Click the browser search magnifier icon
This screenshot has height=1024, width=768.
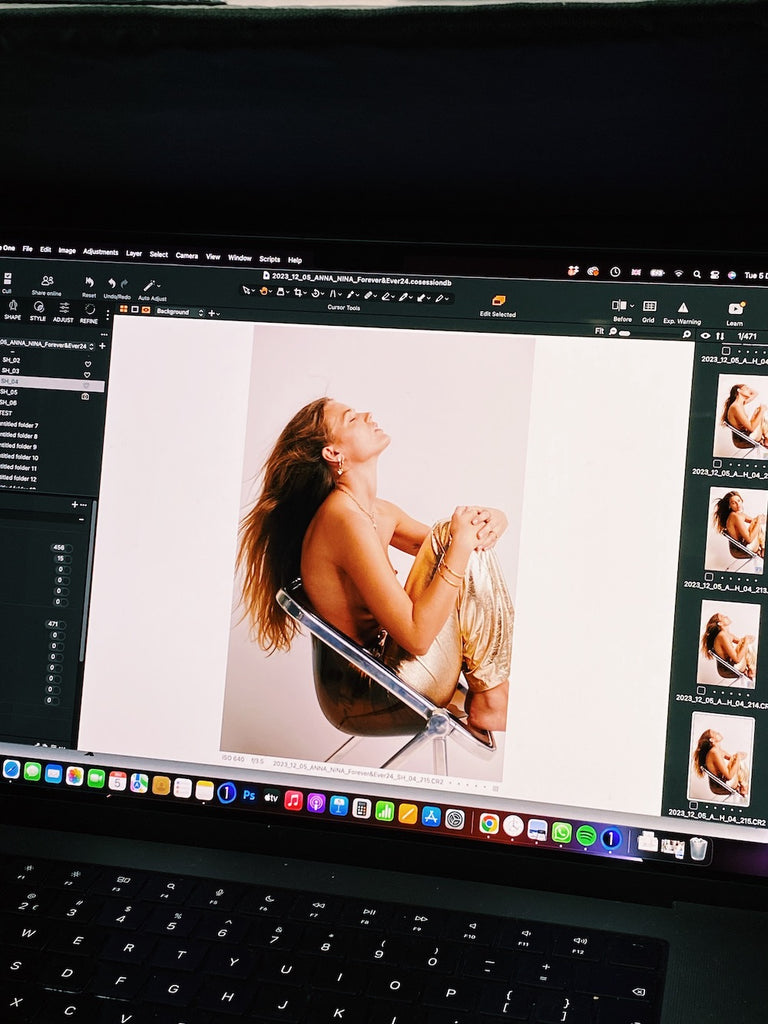[x=686, y=334]
